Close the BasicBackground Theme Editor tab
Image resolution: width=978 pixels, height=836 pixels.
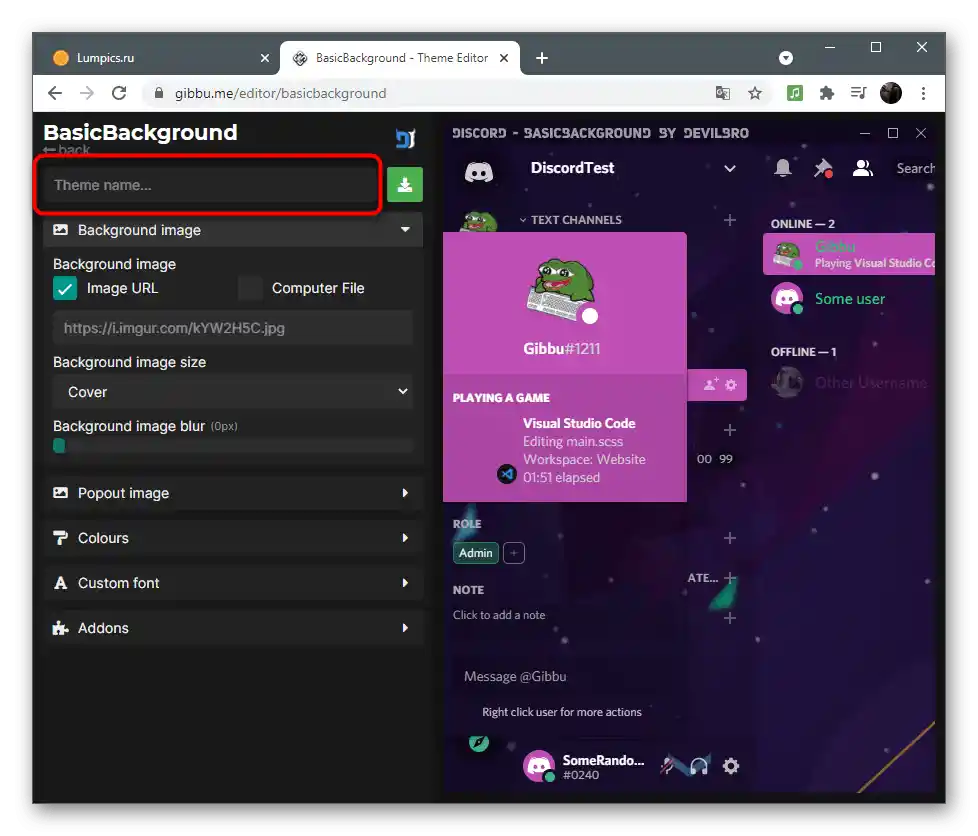(504, 58)
